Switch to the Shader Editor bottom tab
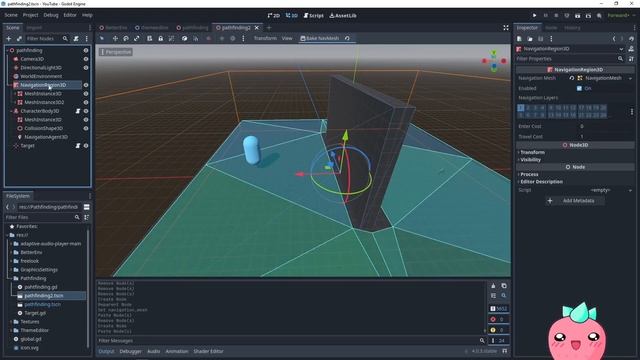This screenshot has height=360, width=640. 208,351
